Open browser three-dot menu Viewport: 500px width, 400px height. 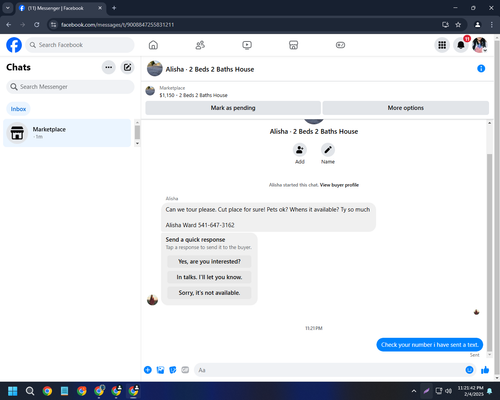click(492, 25)
